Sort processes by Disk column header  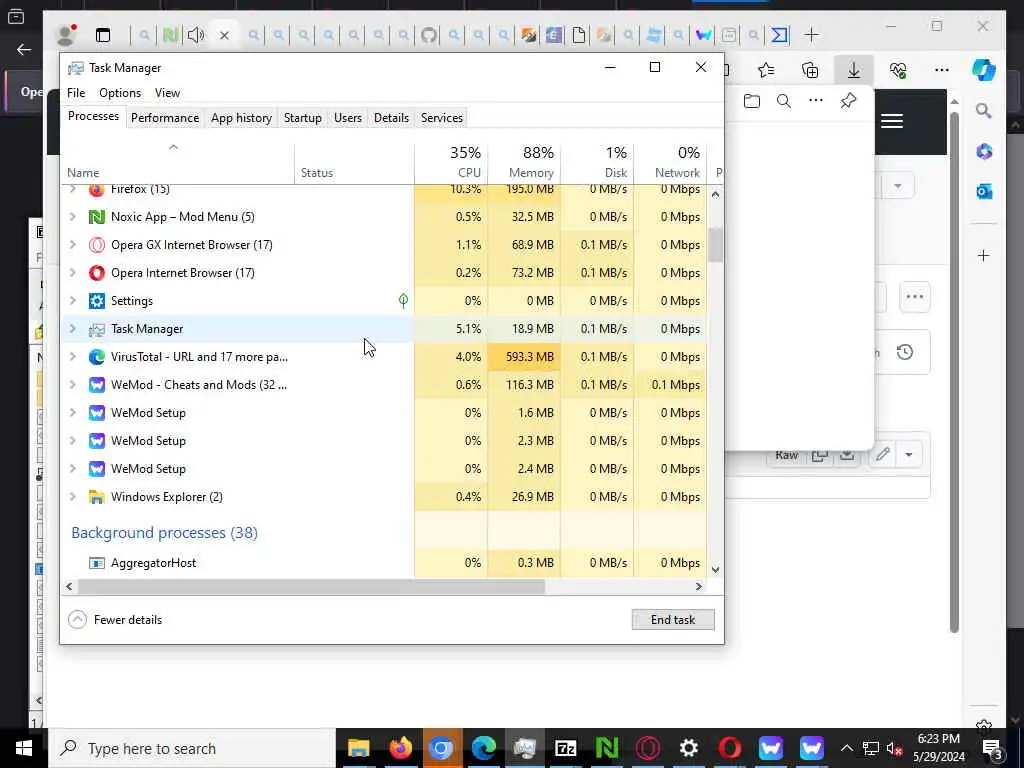(x=598, y=163)
